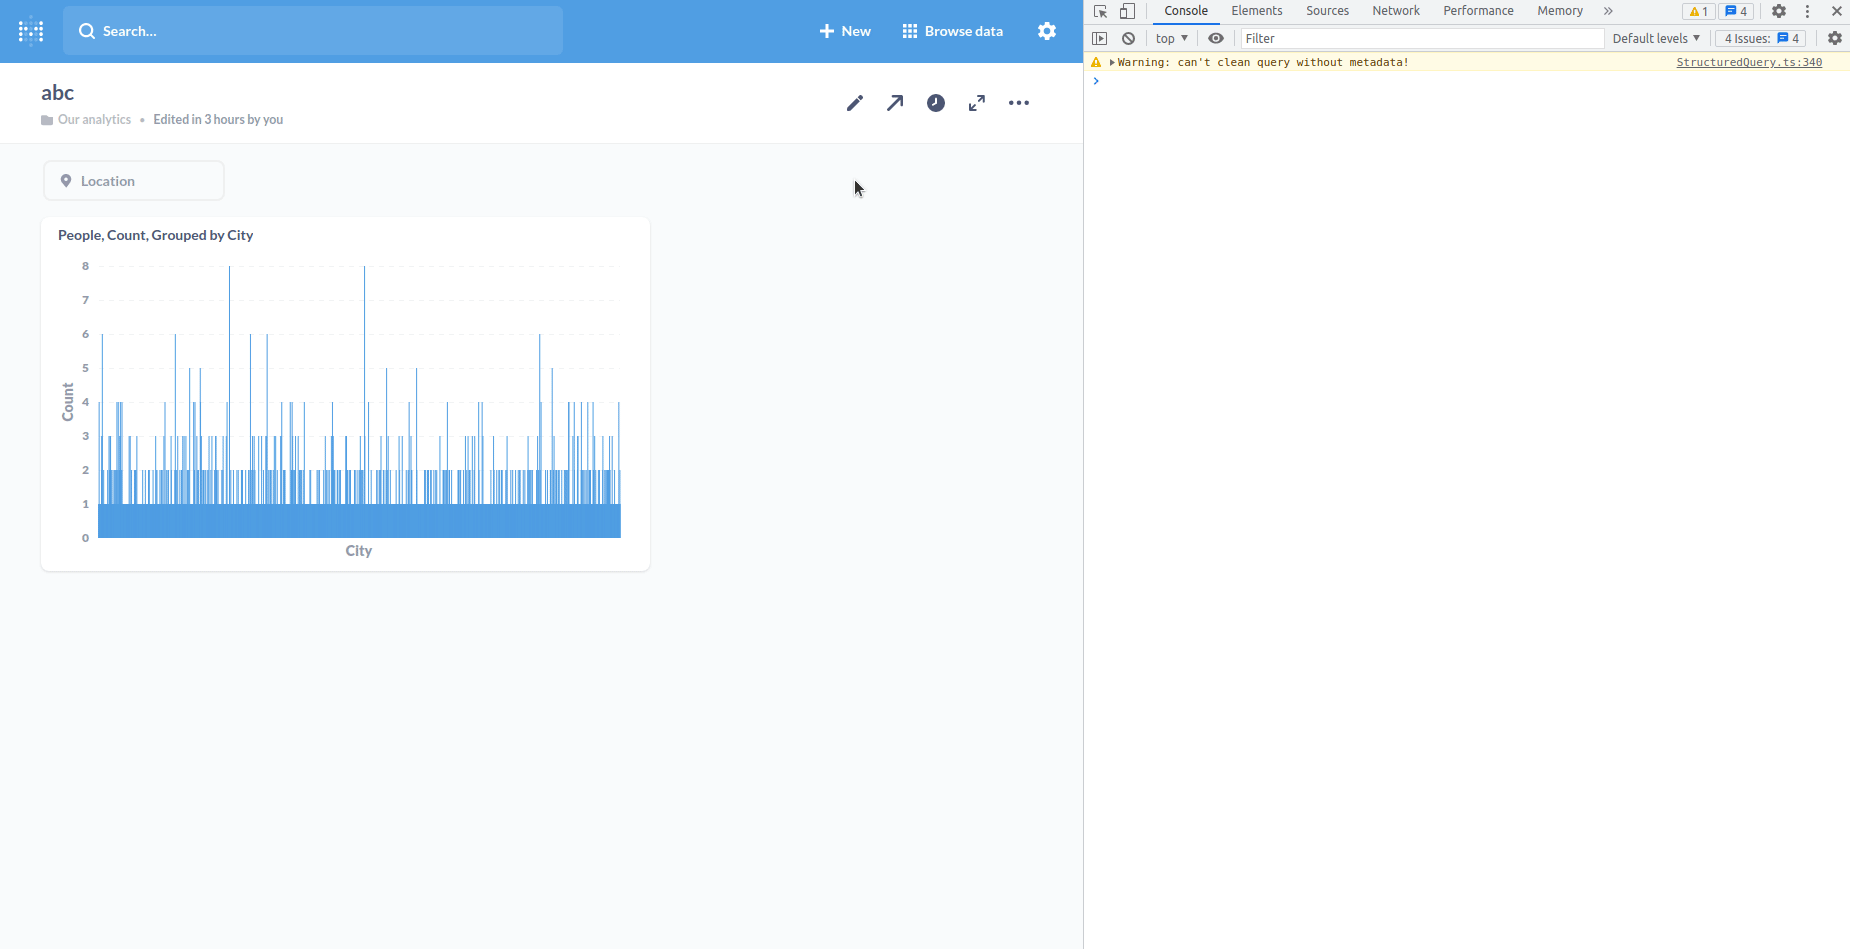Image resolution: width=1850 pixels, height=949 pixels.
Task: Create a live expression with eye icon
Action: click(1216, 38)
